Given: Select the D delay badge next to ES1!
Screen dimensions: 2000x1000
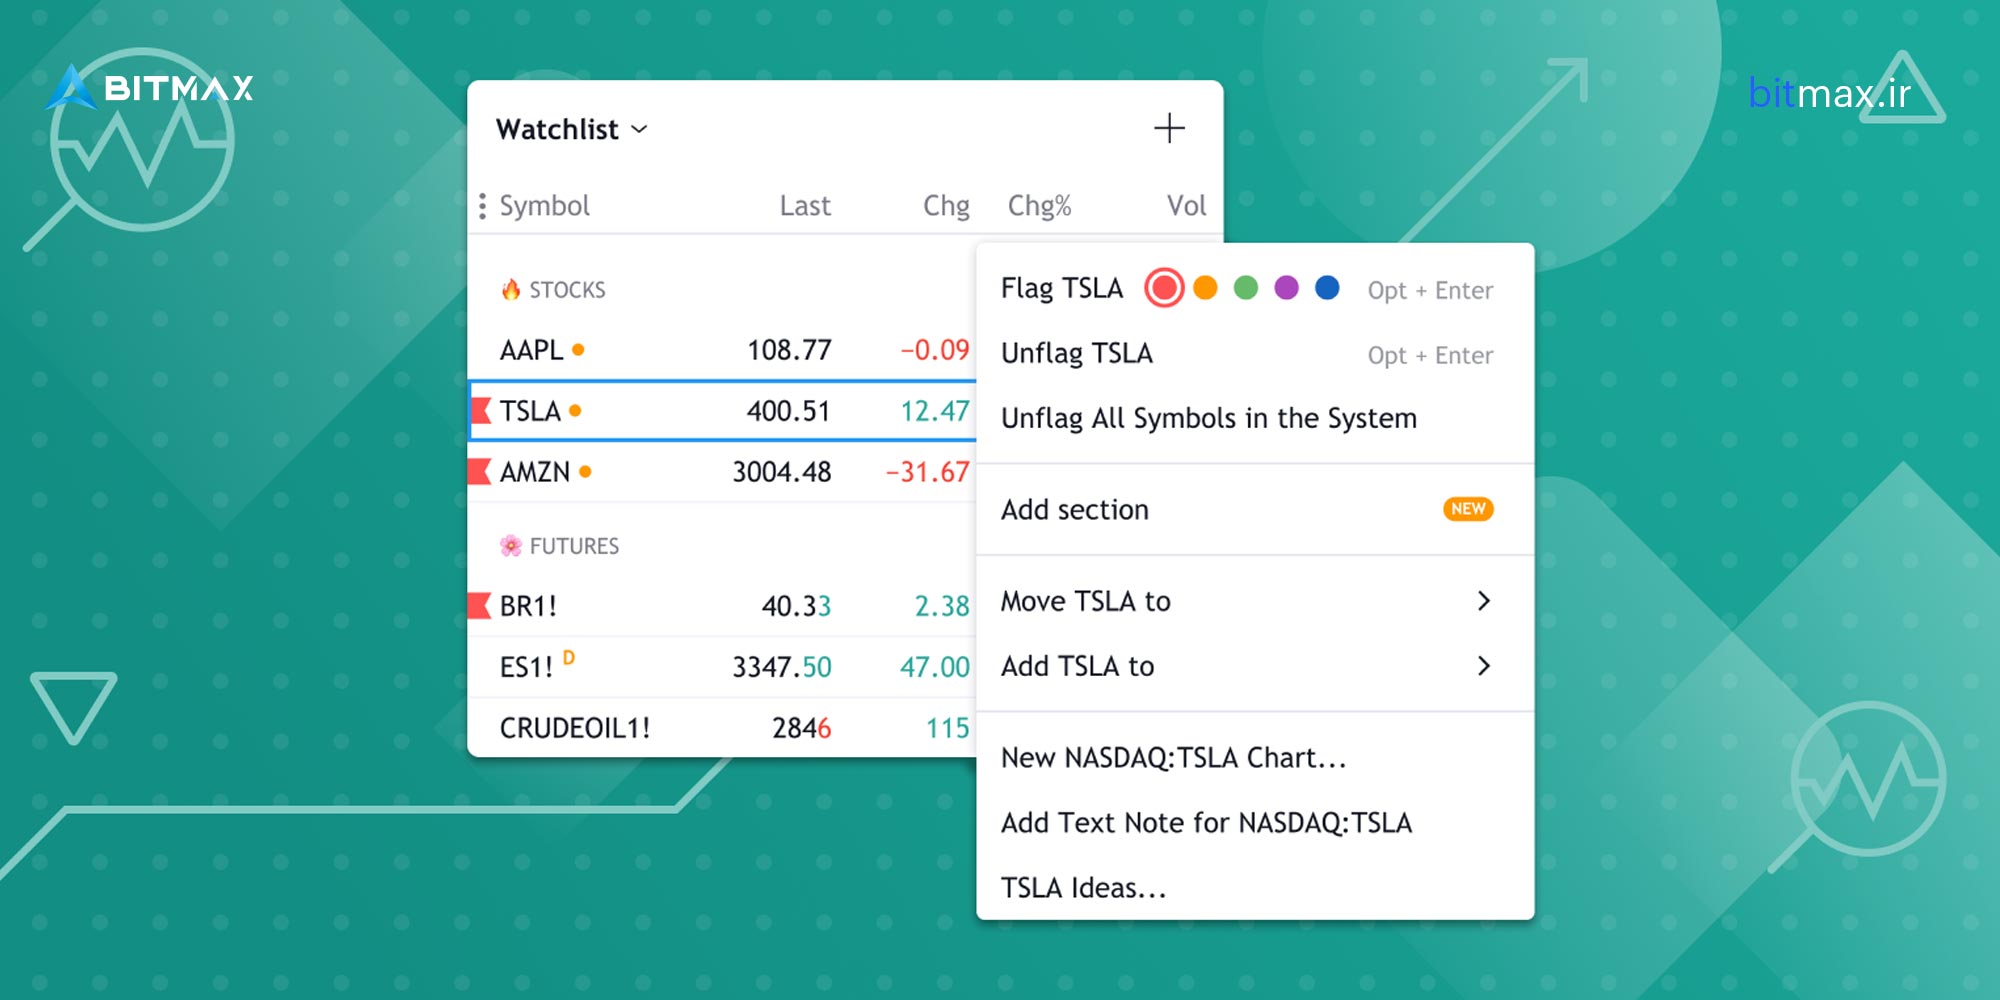Looking at the screenshot, I should pos(569,657).
